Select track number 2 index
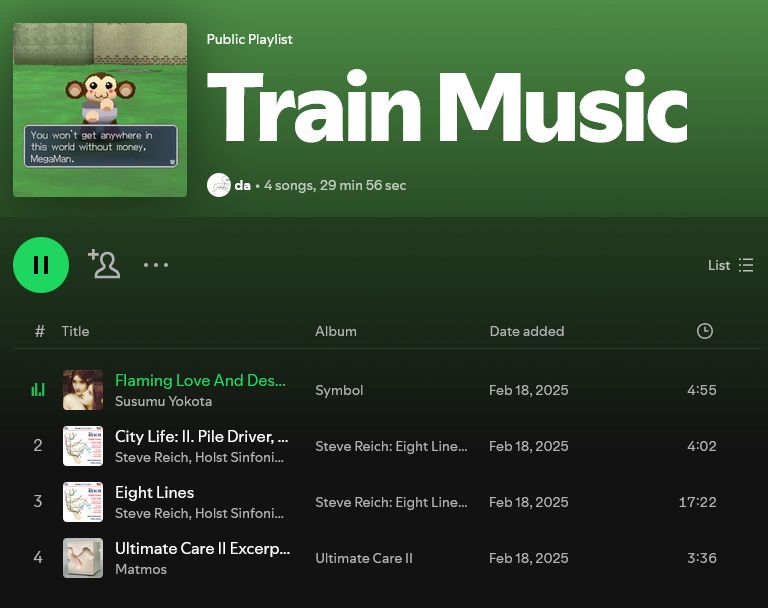The width and height of the screenshot is (768, 608). [38, 445]
